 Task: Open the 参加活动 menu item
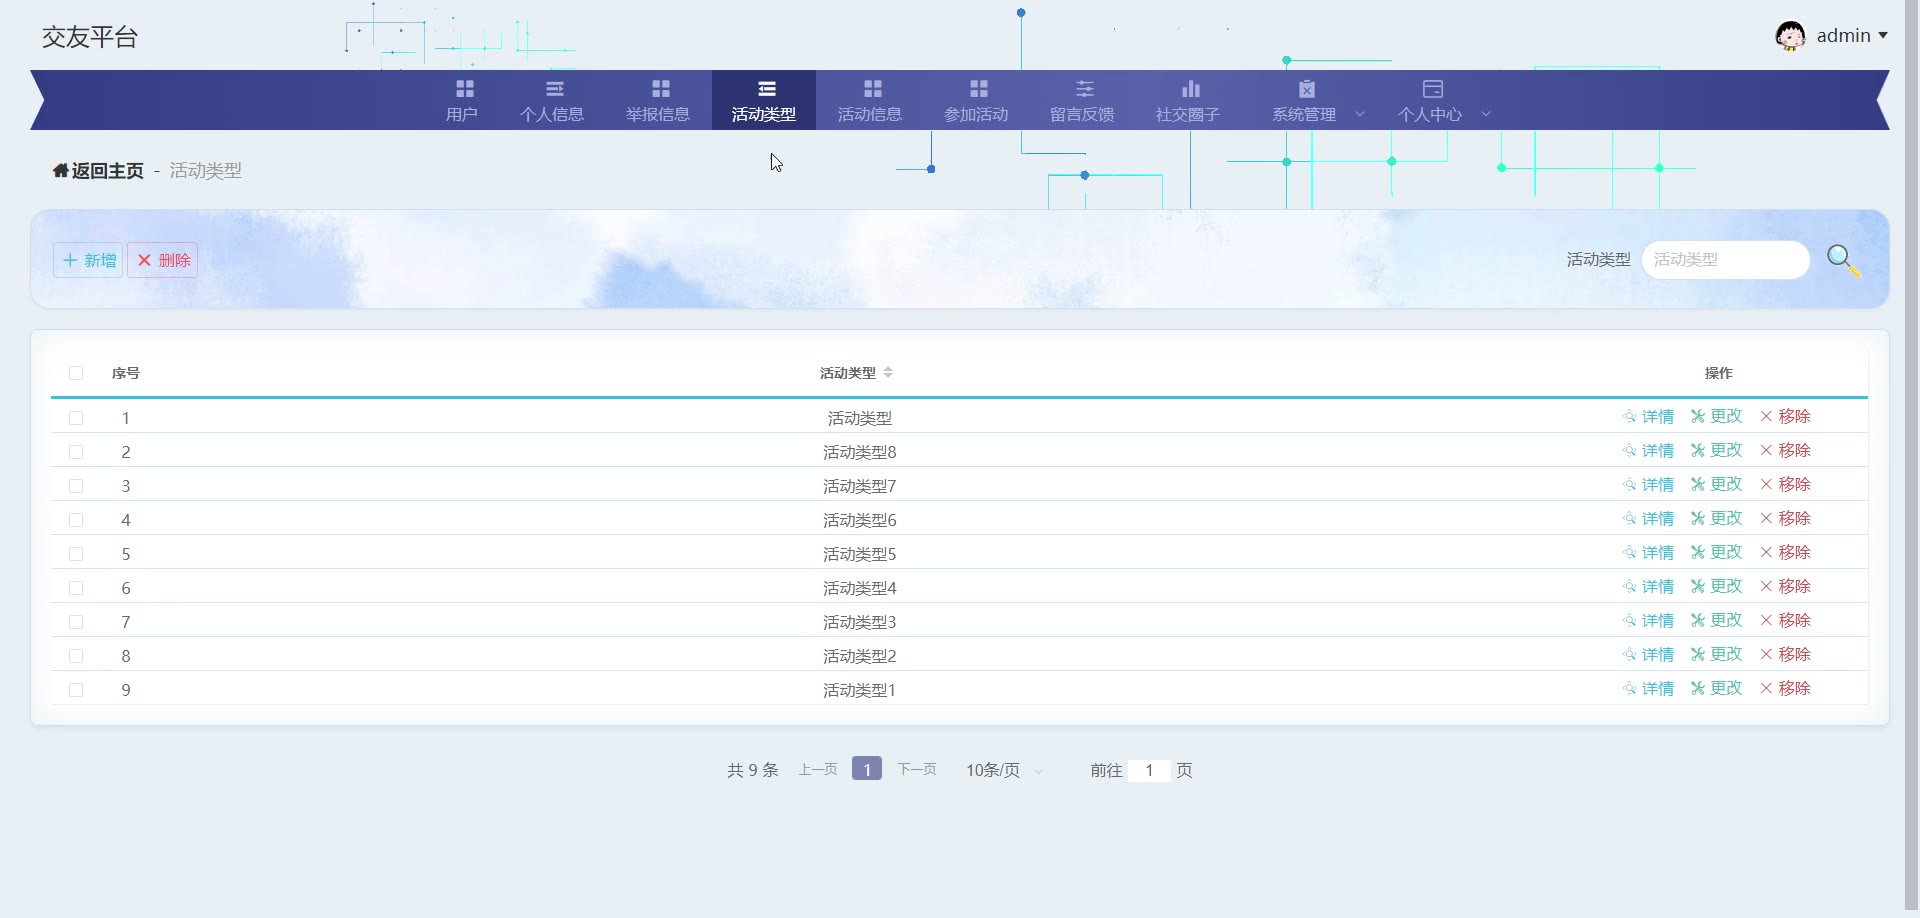coord(976,101)
